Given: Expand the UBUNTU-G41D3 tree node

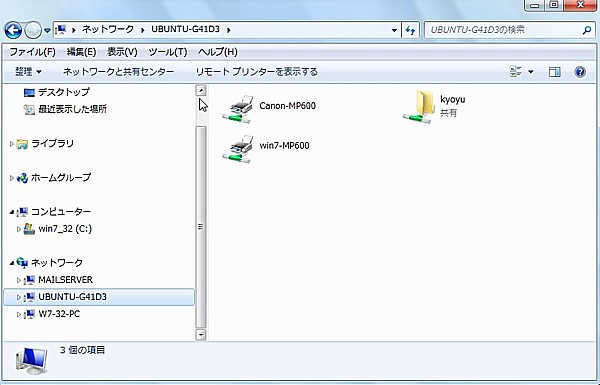Looking at the screenshot, I should tap(19, 297).
